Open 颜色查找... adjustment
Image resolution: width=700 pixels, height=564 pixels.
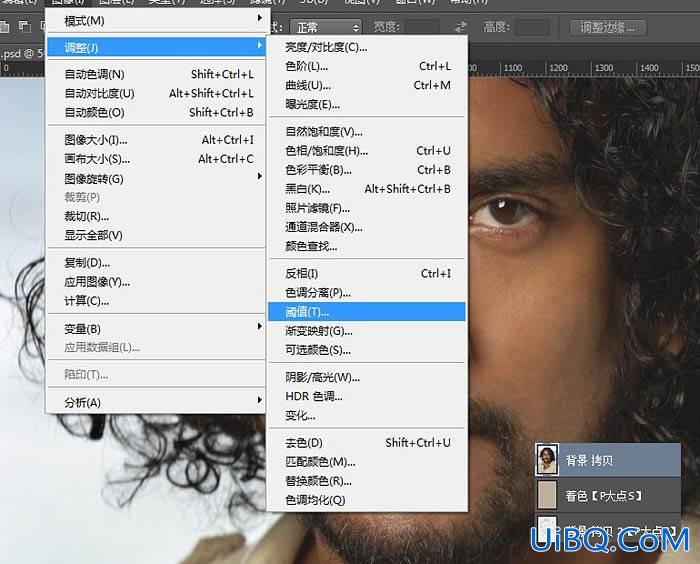(367, 246)
